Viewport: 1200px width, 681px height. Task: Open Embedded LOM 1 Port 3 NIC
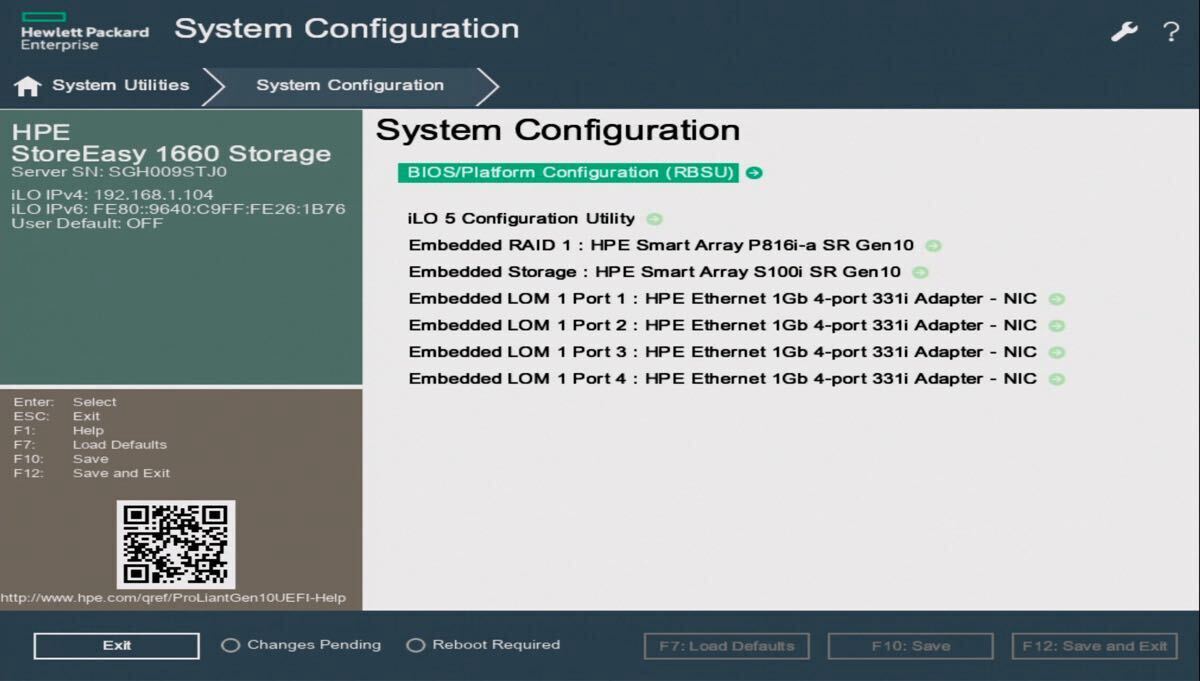[723, 352]
